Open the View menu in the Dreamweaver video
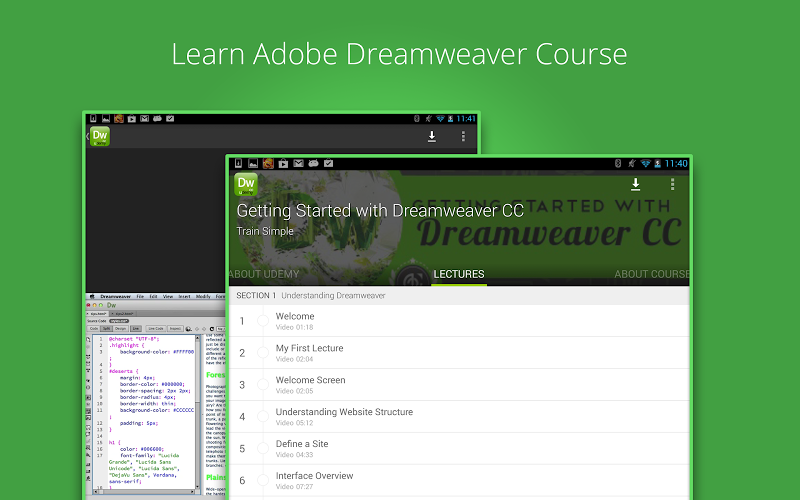 168,296
